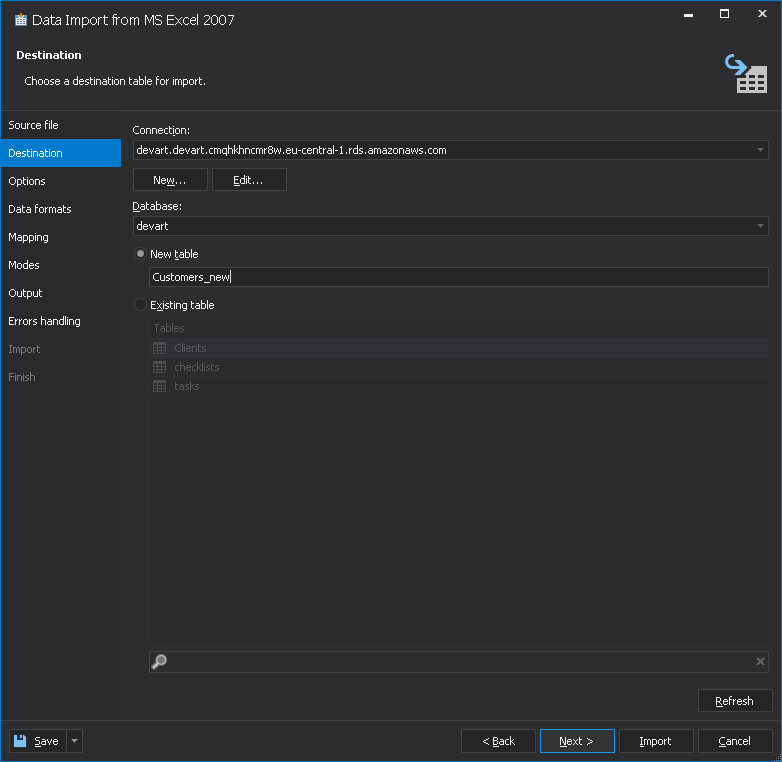Open the Options wizard page
This screenshot has height=762, width=782.
point(60,181)
